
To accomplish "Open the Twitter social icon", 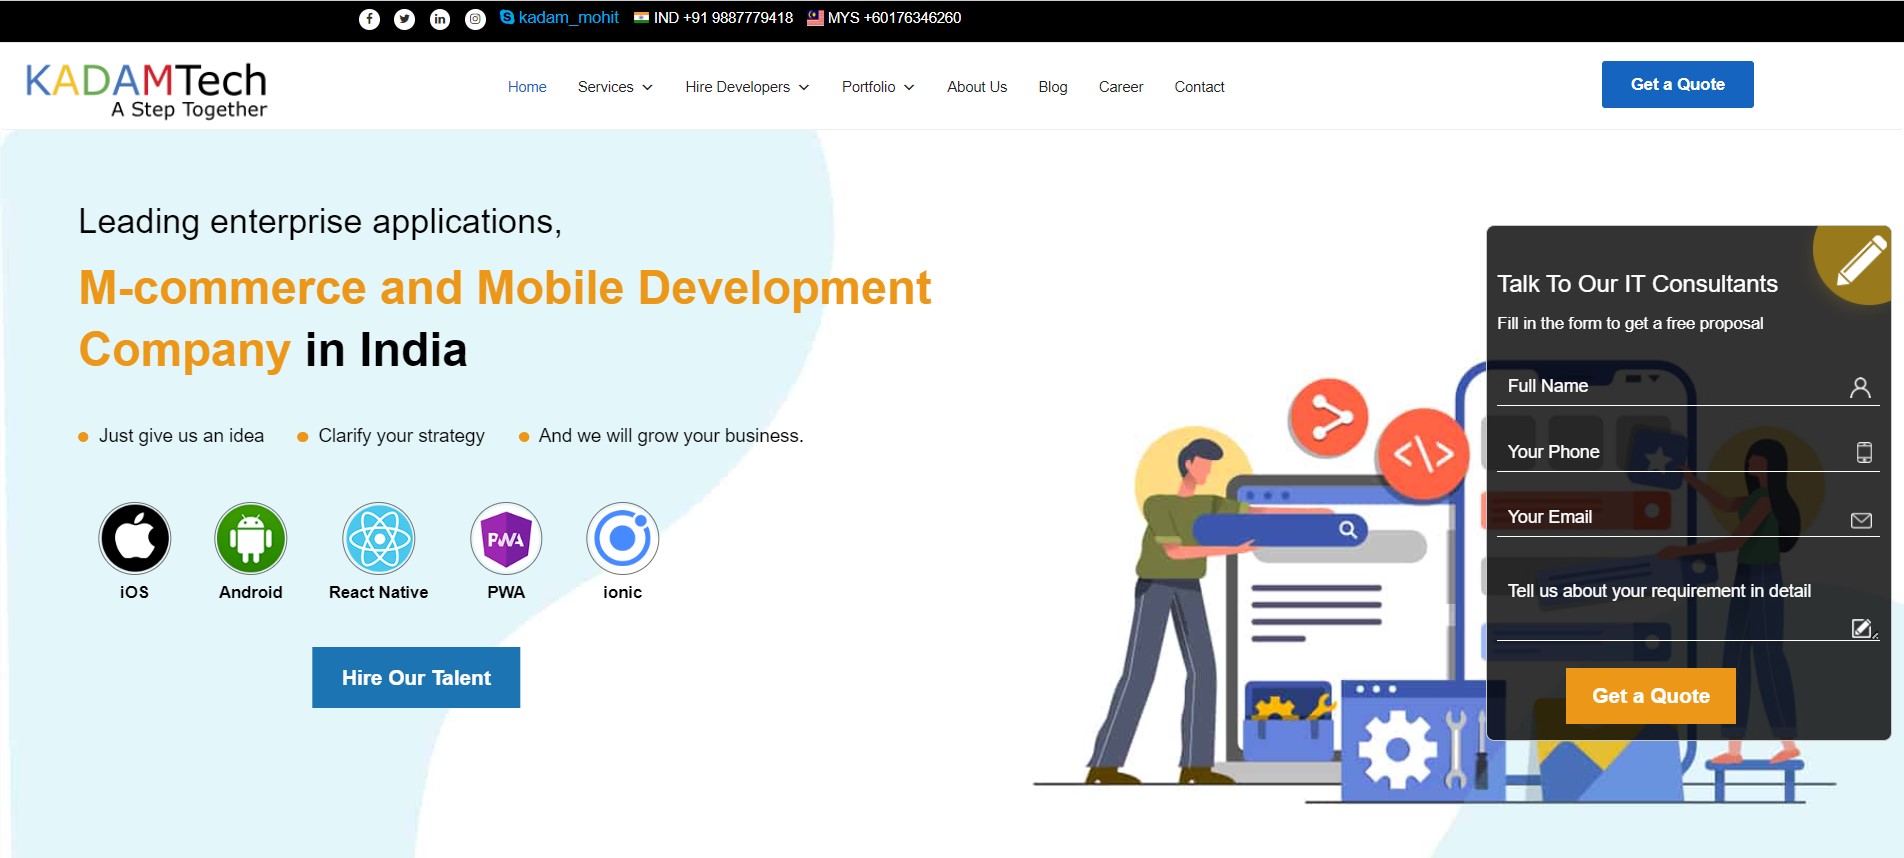I will (x=404, y=19).
